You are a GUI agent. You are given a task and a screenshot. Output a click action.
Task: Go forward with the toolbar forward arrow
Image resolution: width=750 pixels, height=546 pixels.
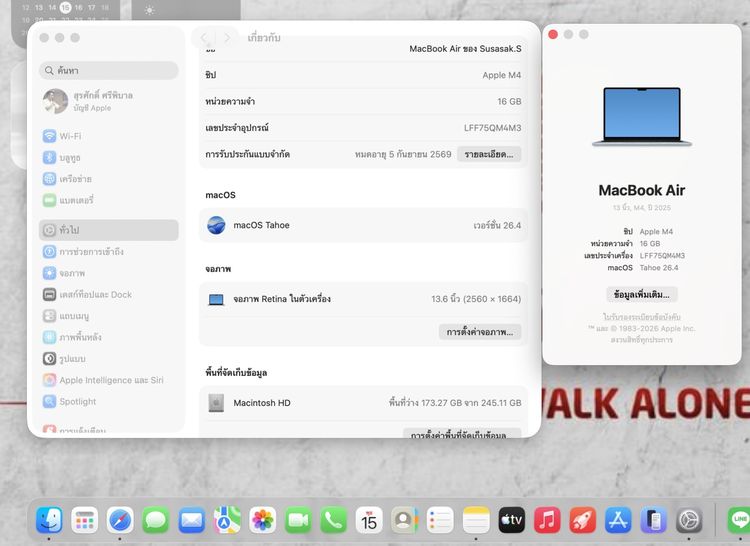[227, 38]
